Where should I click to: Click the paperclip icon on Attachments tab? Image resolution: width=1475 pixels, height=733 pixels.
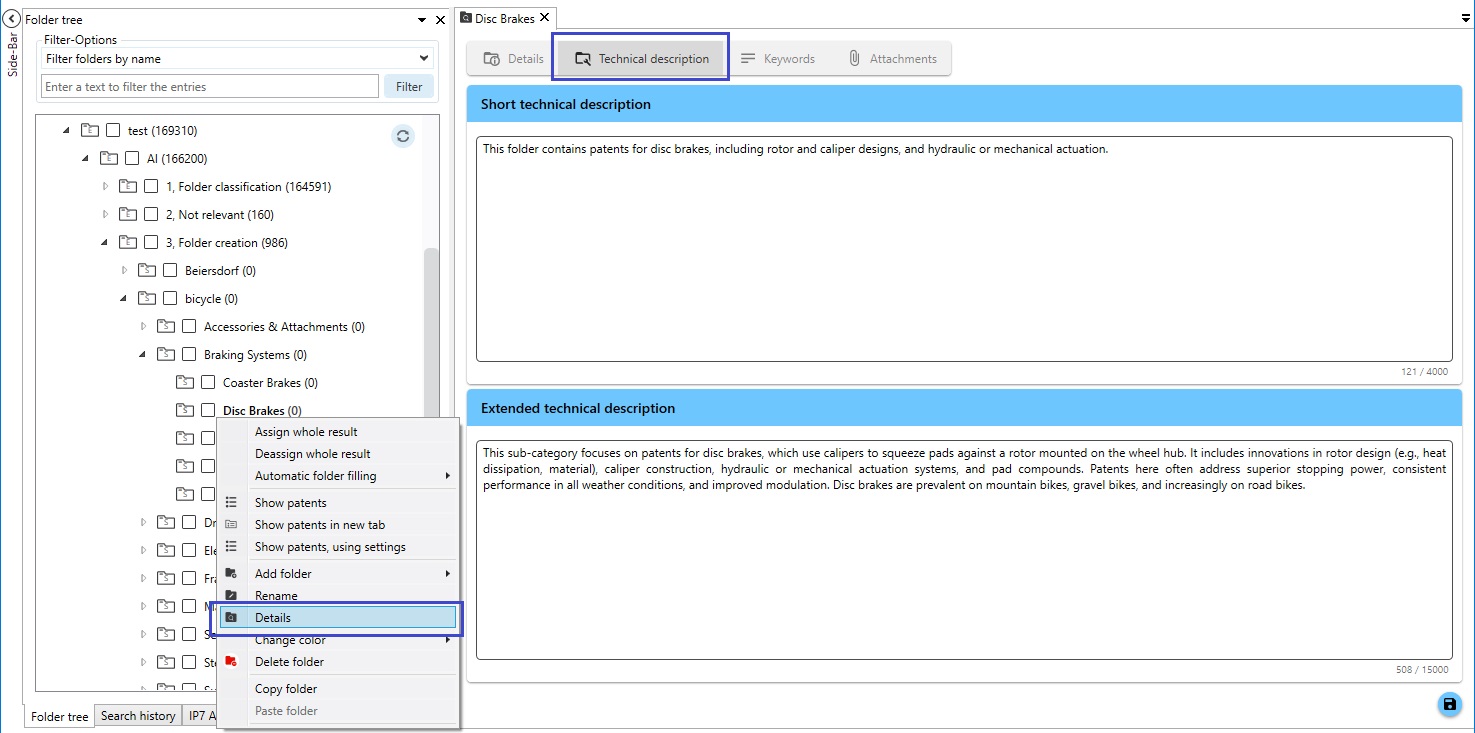854,59
